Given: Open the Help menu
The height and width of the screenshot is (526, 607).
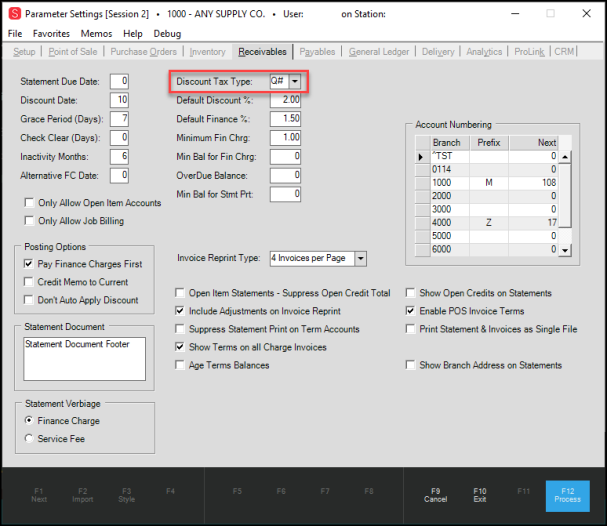Looking at the screenshot, I should (x=133, y=34).
